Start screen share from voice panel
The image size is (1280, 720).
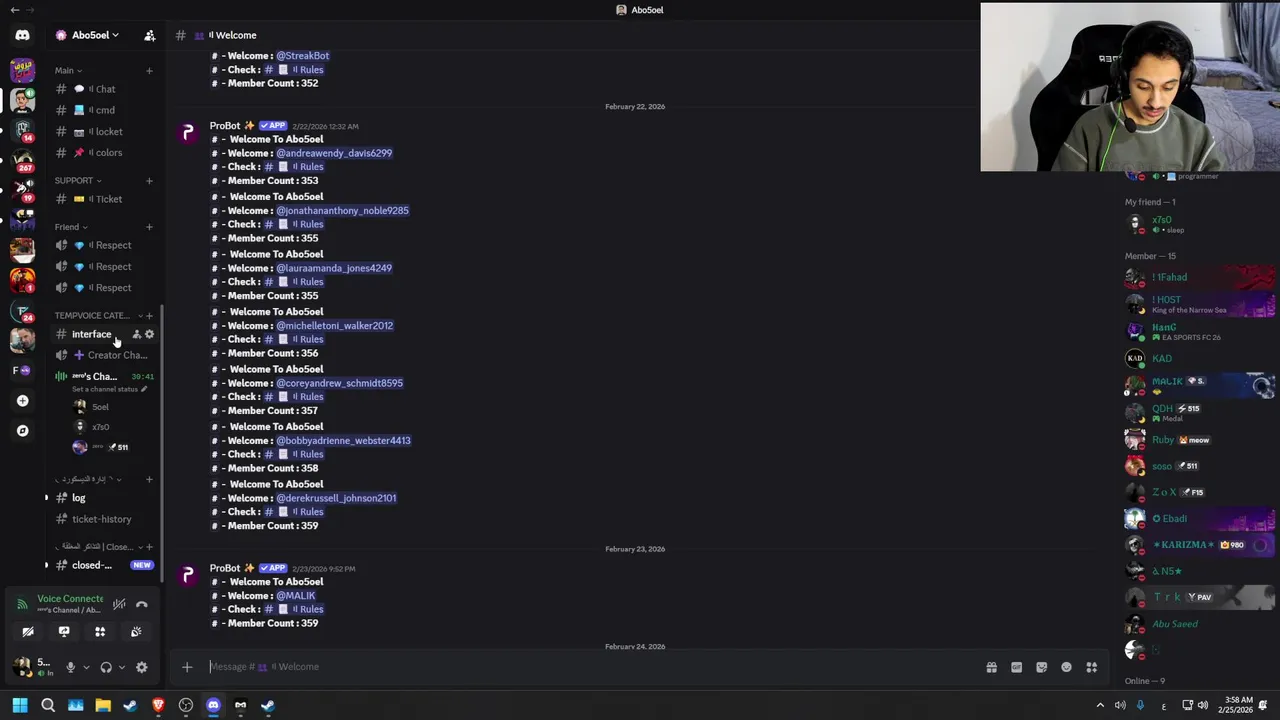coord(64,632)
